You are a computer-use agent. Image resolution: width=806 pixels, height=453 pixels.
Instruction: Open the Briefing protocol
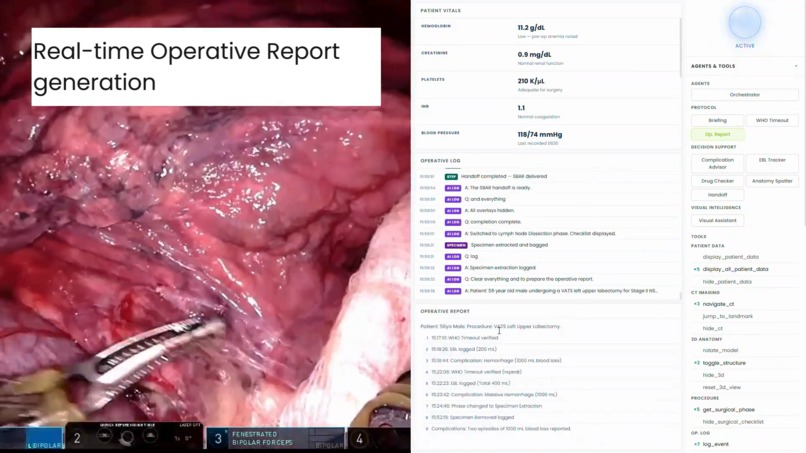(717, 120)
